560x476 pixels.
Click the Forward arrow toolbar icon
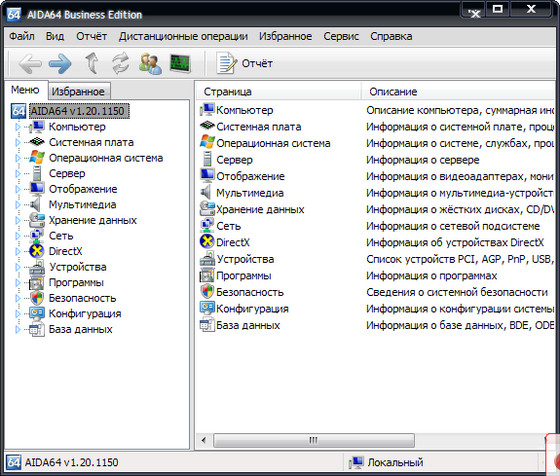(60, 64)
